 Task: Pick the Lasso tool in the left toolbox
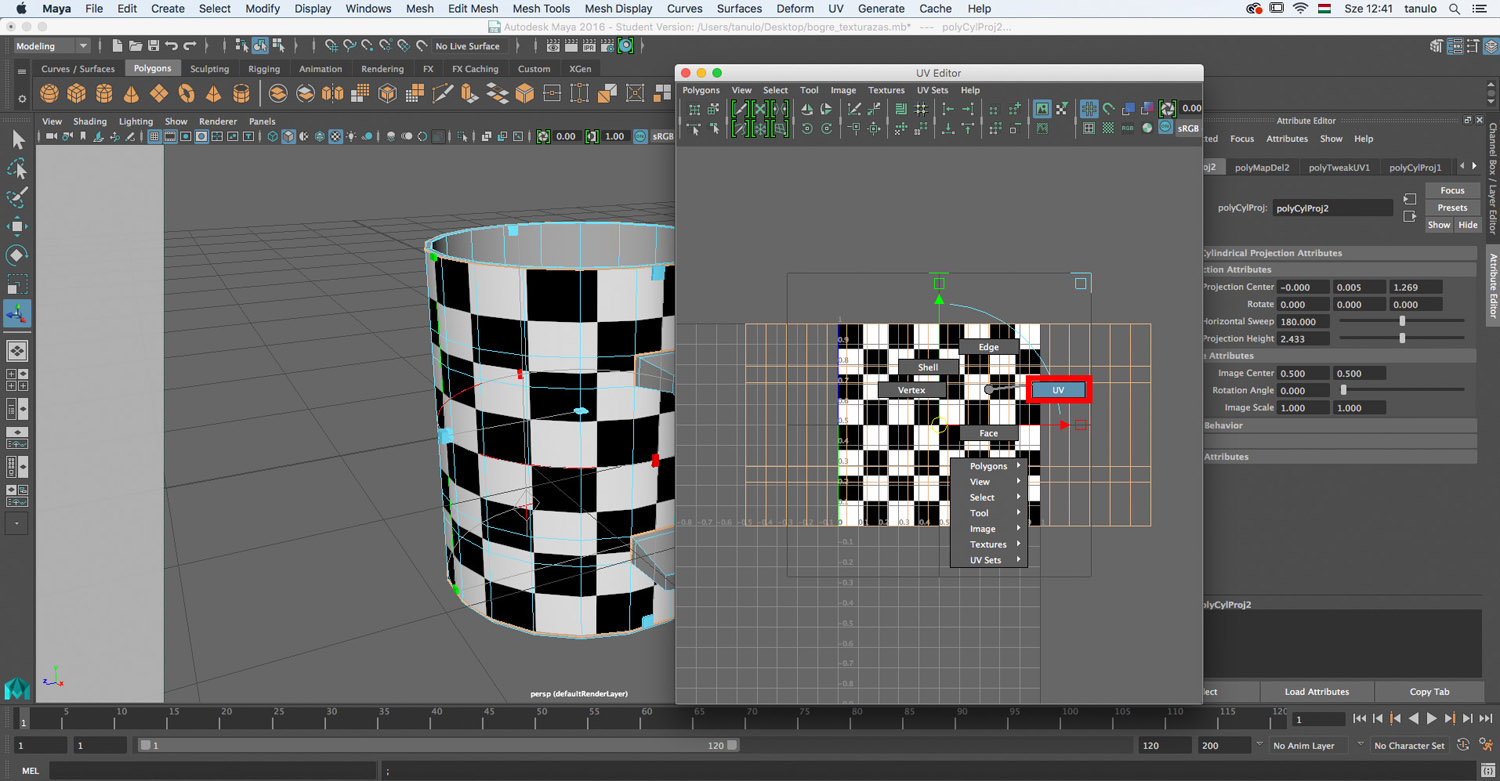click(17, 168)
